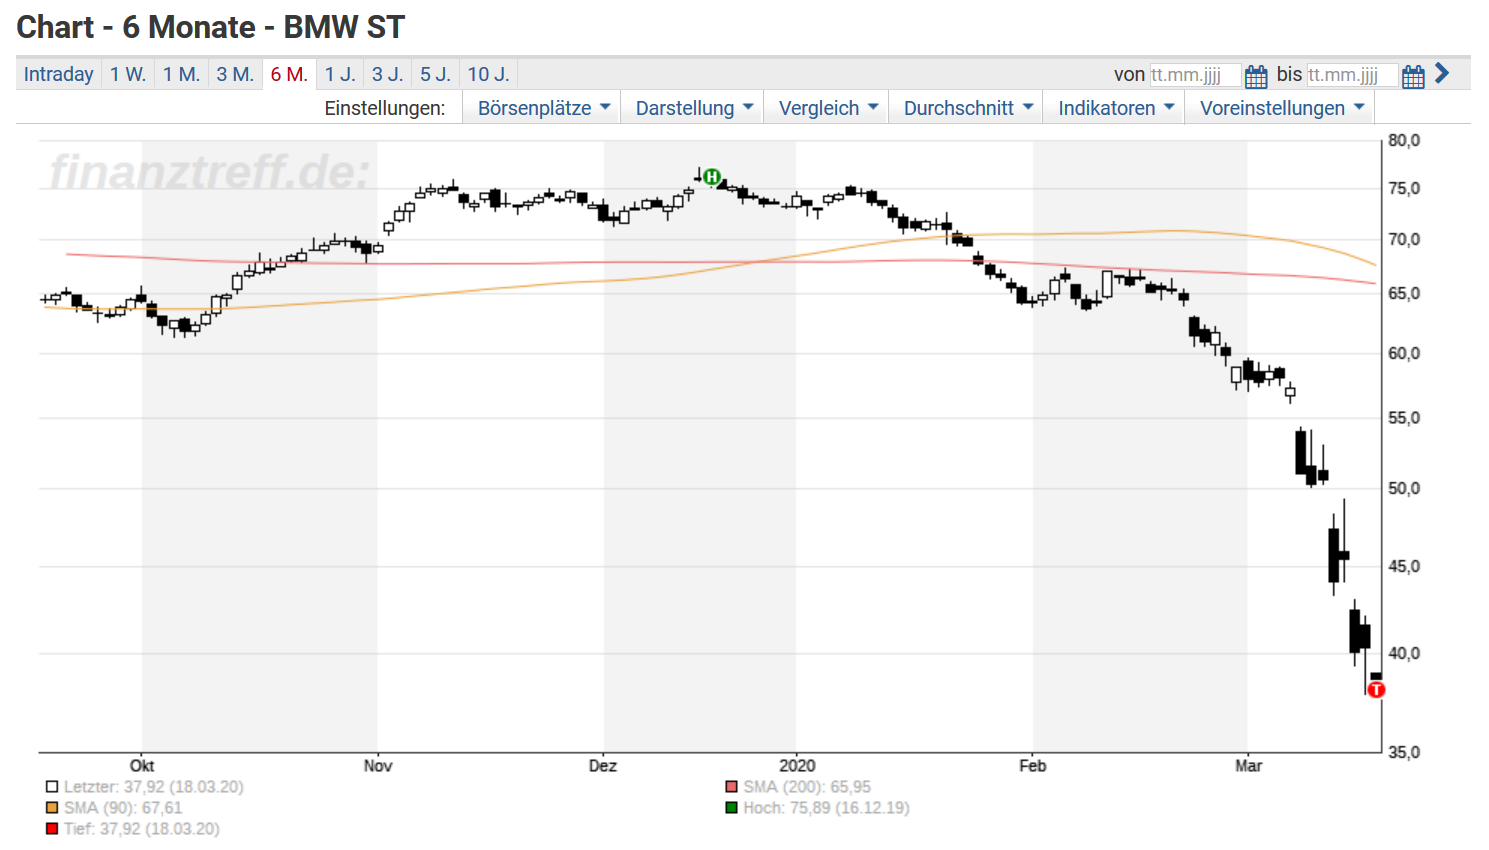Select the 1 W. timeframe tab
This screenshot has width=1489, height=850.
tap(128, 74)
